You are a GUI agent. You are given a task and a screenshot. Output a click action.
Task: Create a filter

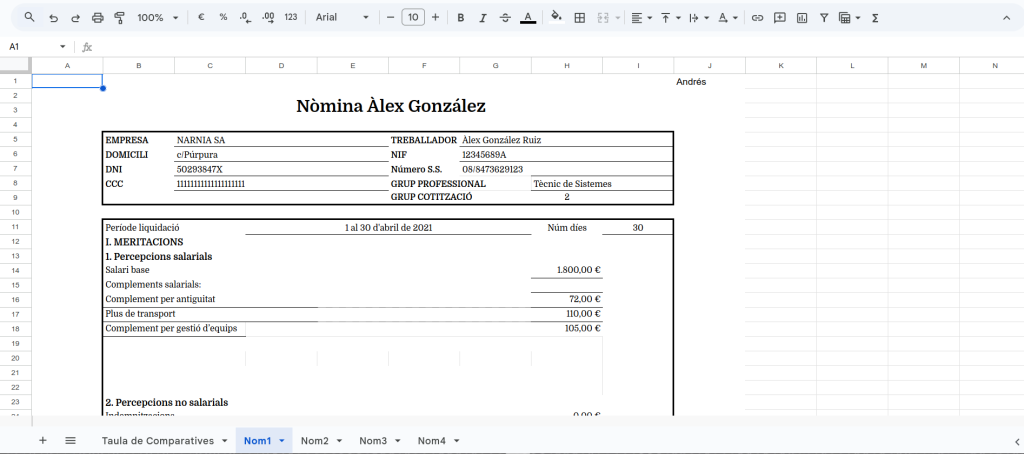click(x=824, y=18)
